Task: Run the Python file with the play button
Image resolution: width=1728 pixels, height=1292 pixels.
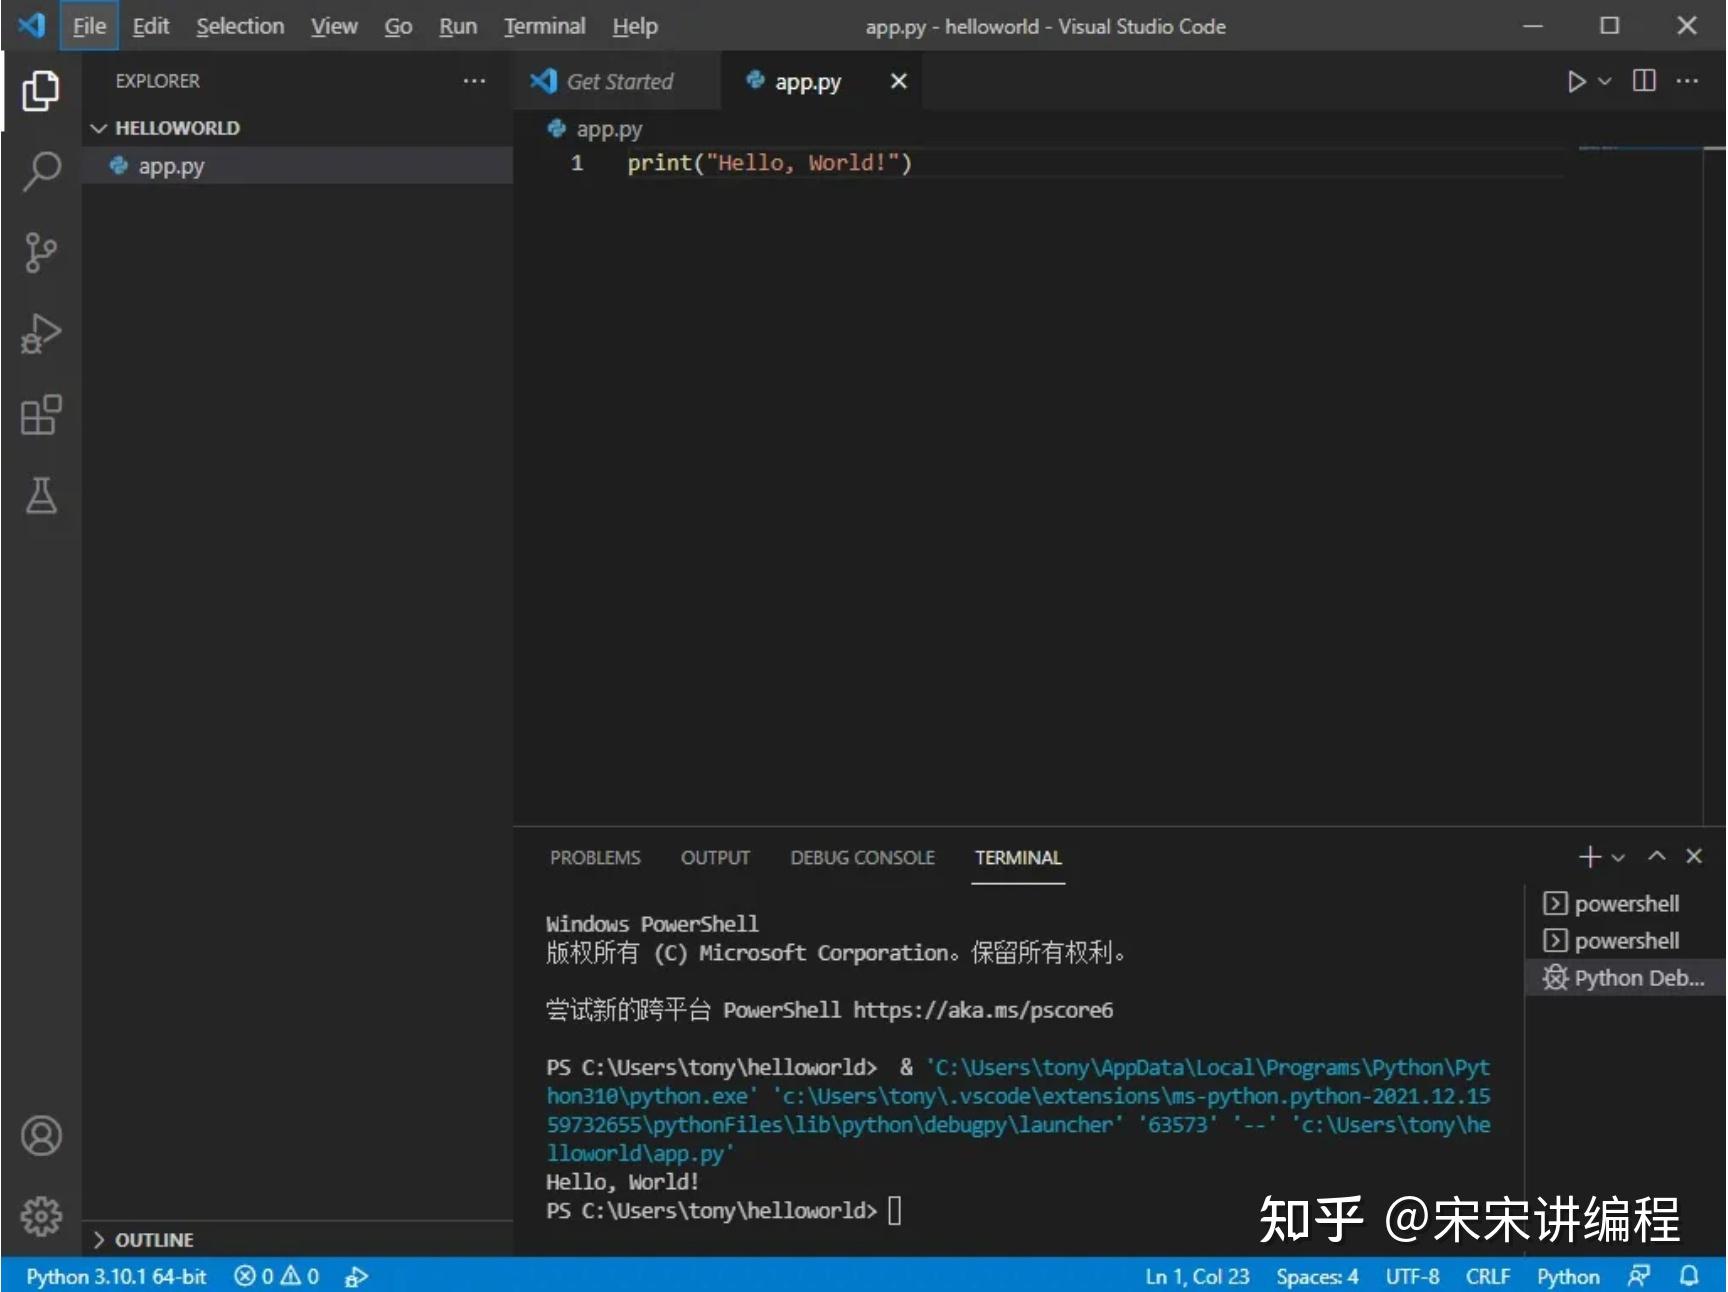Action: click(x=1578, y=81)
